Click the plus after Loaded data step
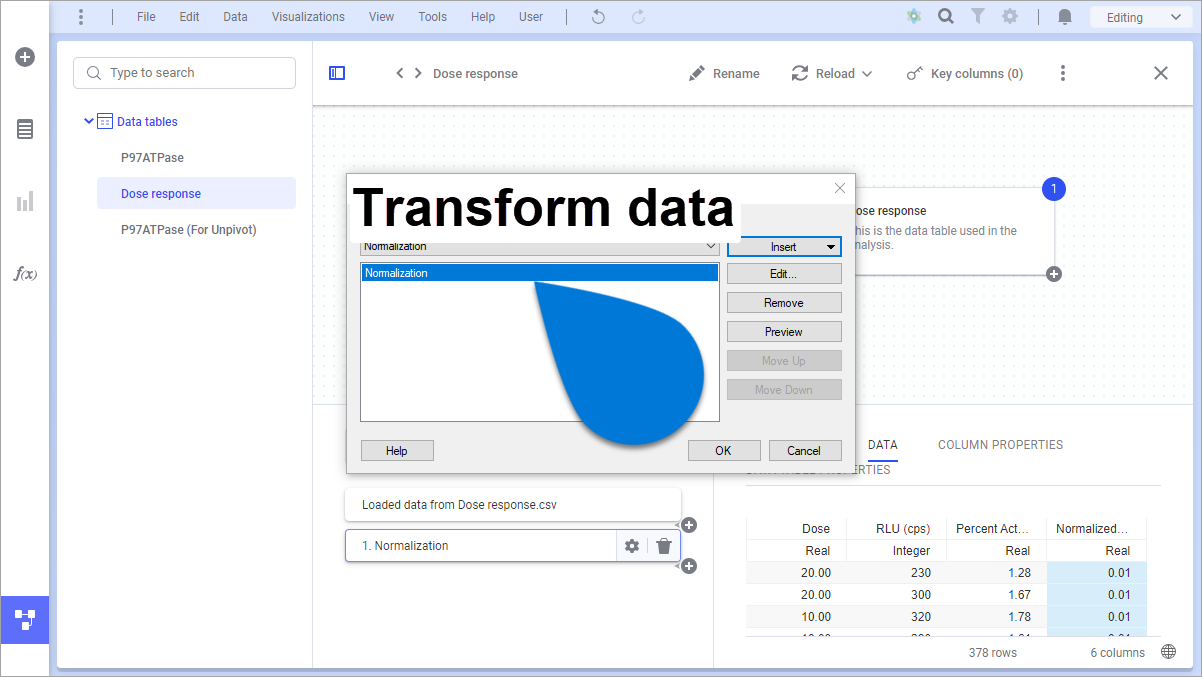 tap(689, 525)
